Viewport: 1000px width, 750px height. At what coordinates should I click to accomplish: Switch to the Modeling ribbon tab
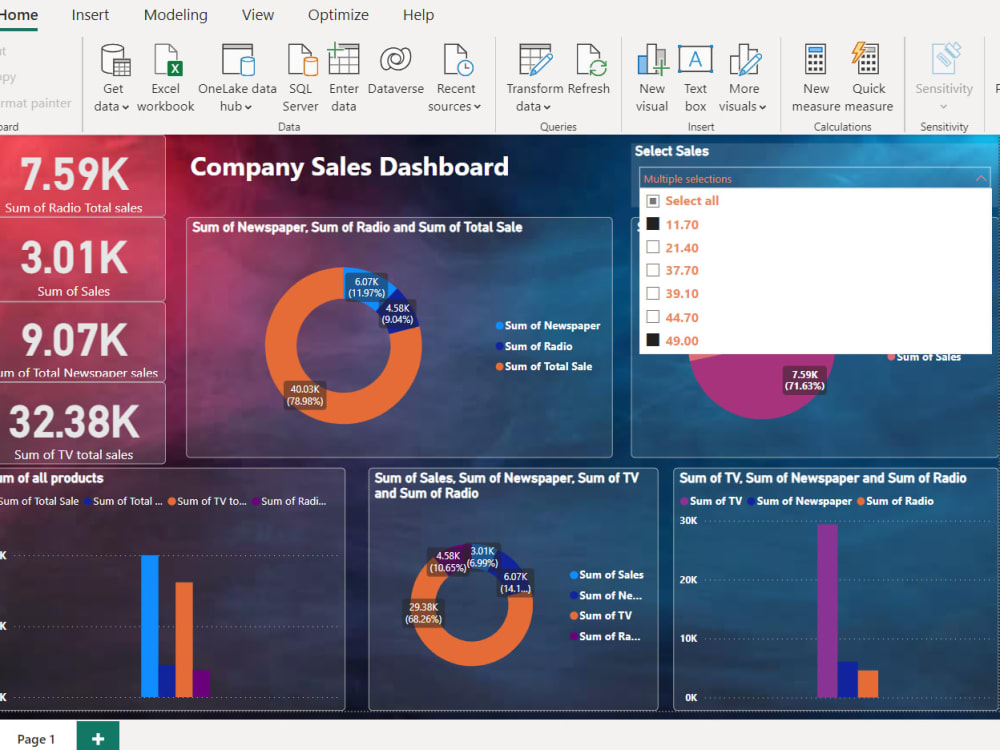175,14
